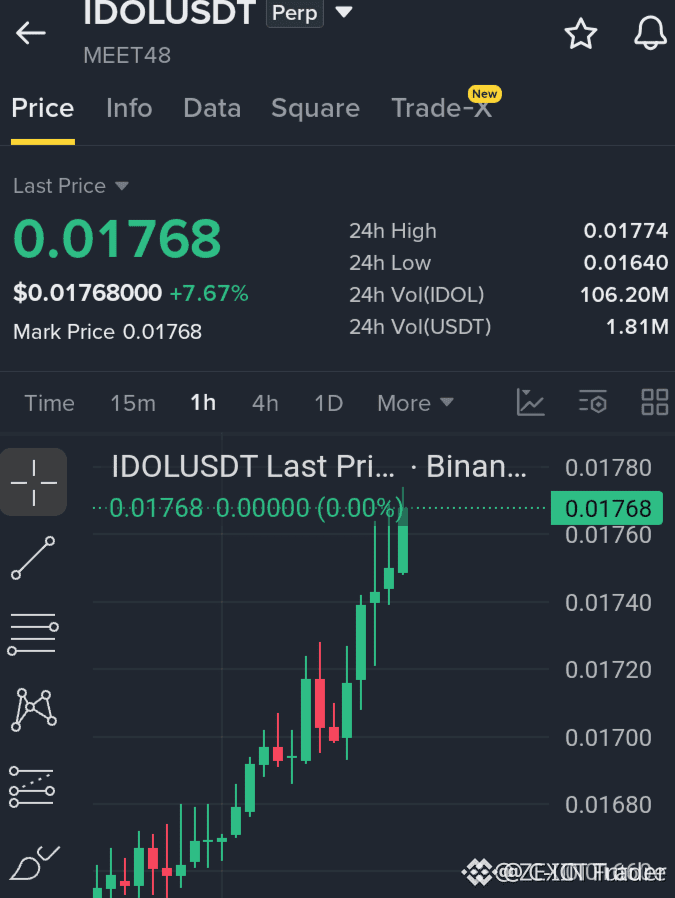
Task: Switch to the Info tab
Action: (129, 108)
